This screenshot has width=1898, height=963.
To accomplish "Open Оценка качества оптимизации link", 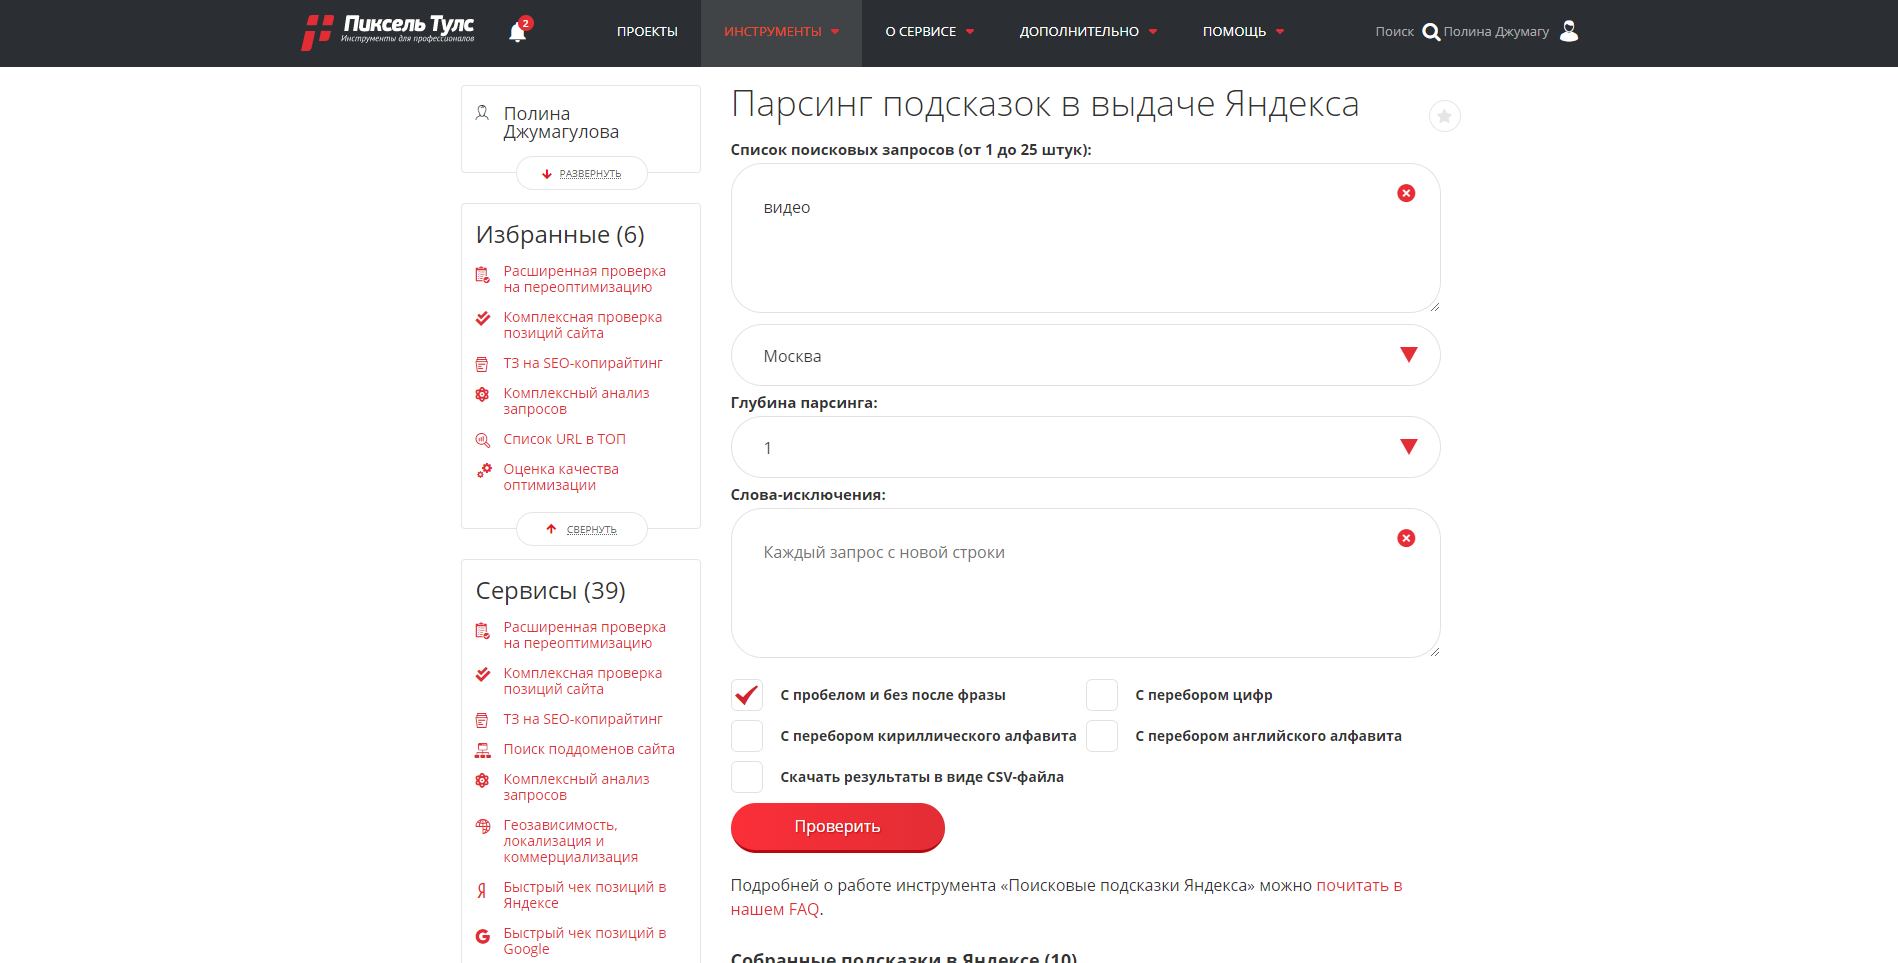I will (x=561, y=477).
